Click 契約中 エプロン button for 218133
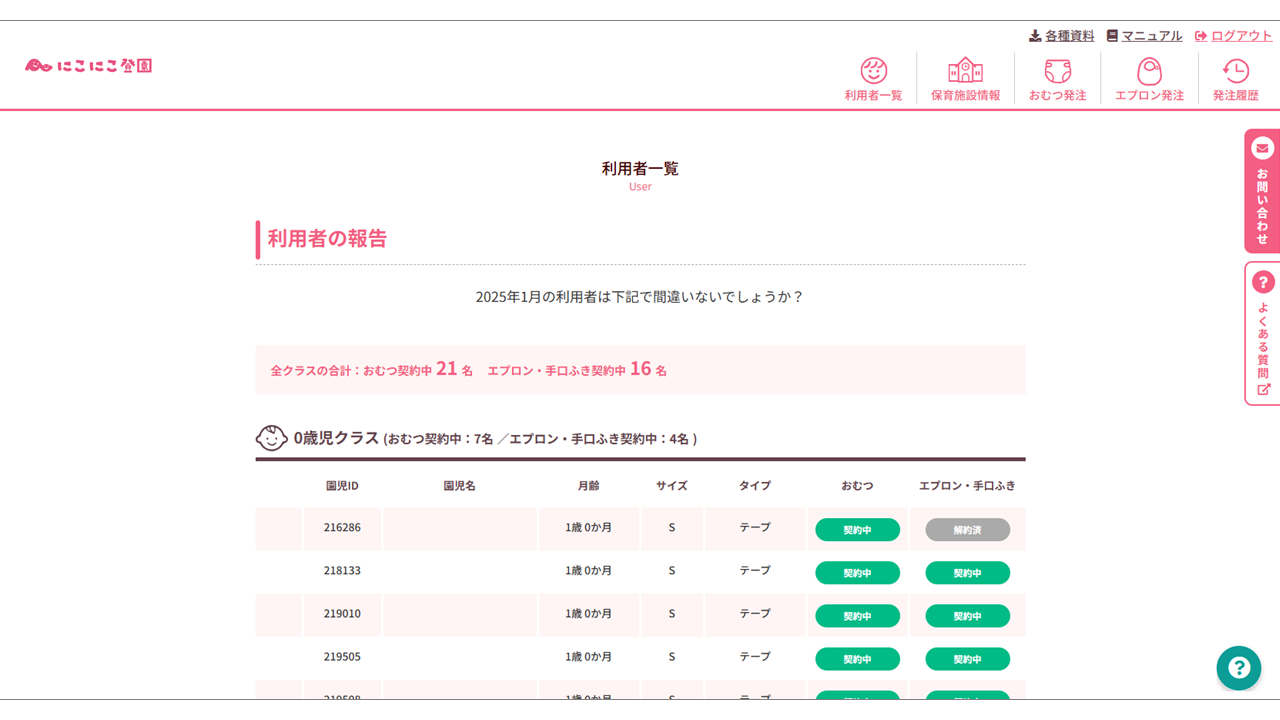Image resolution: width=1280 pixels, height=720 pixels. [966, 572]
